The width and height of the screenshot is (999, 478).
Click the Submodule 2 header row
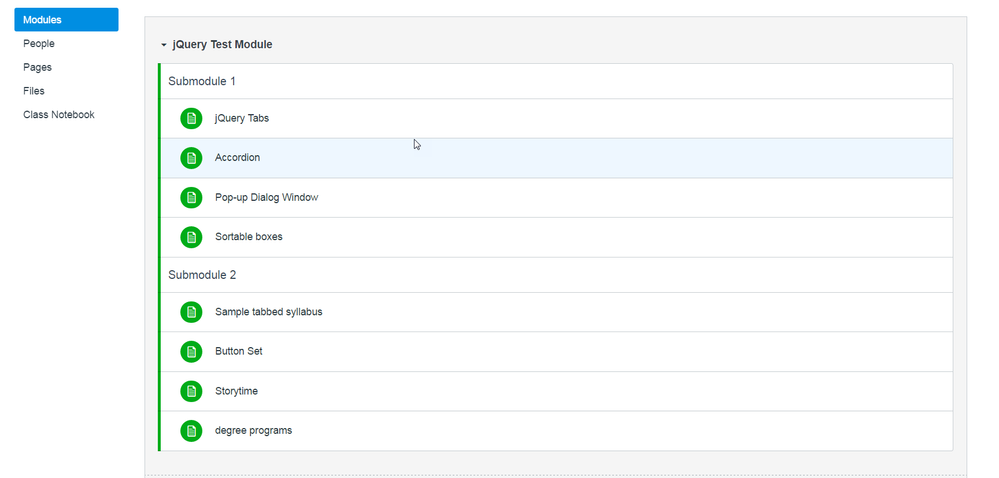pos(202,275)
